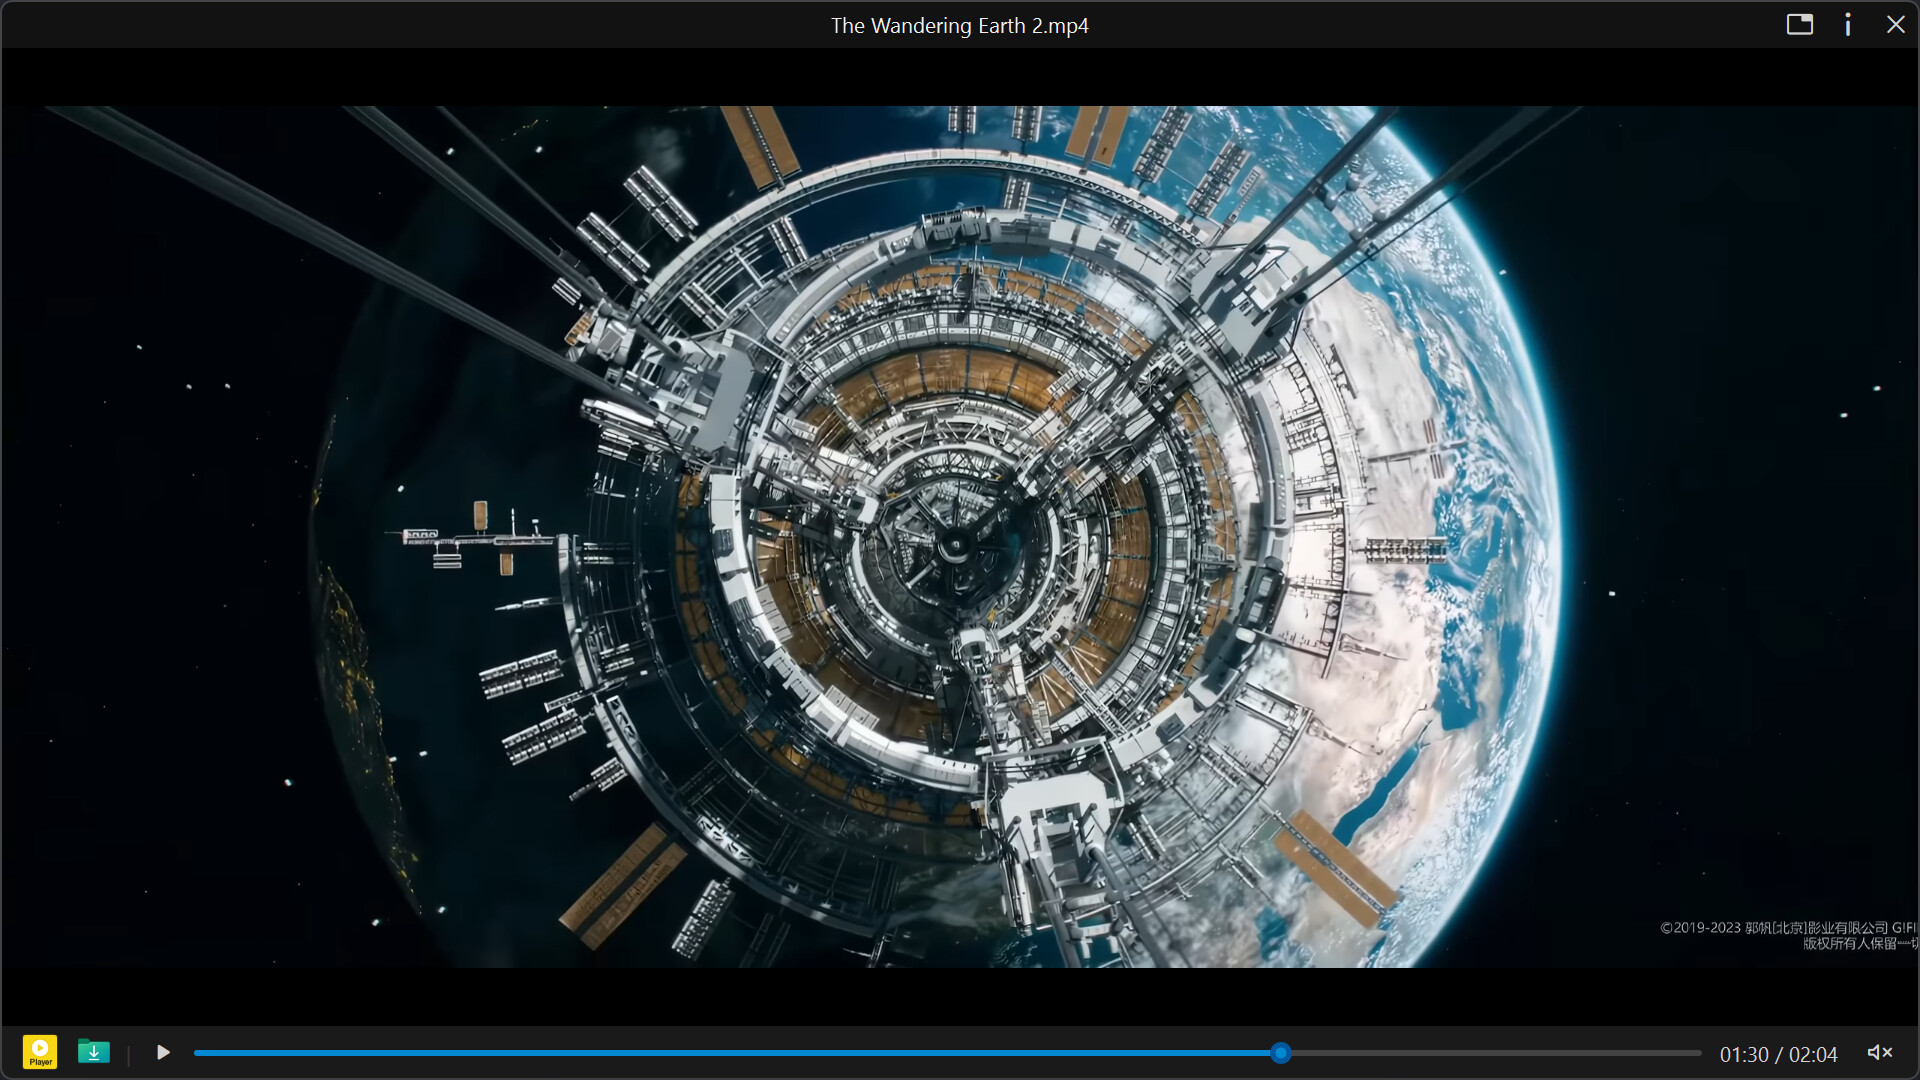Unmute audio via muted speaker icon
Viewport: 1920px width, 1080px height.
(1880, 1052)
